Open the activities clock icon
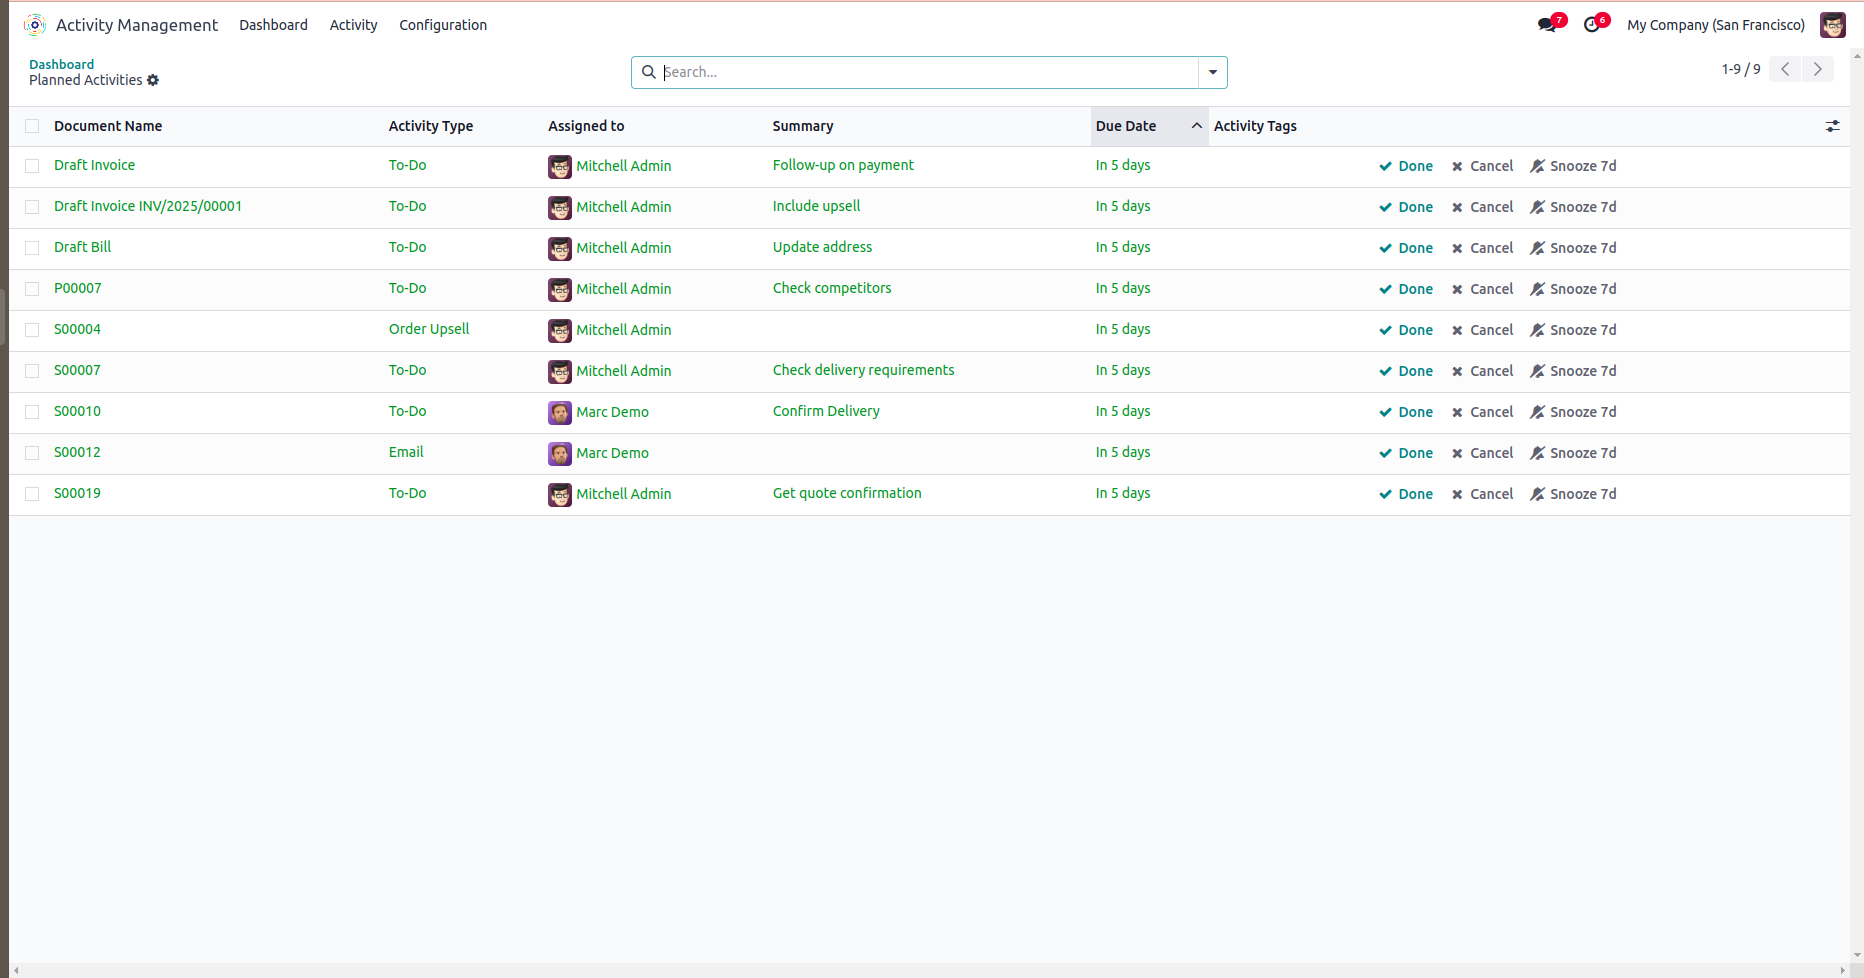Image resolution: width=1864 pixels, height=978 pixels. click(1592, 25)
